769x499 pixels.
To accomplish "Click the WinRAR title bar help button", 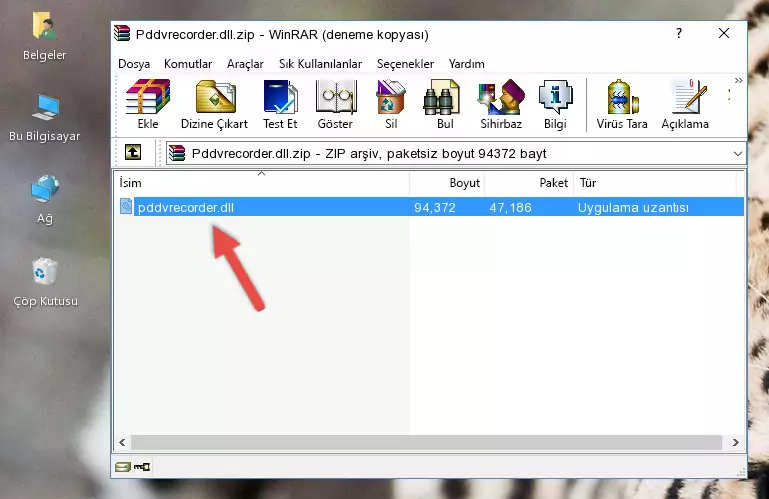I will tap(679, 33).
